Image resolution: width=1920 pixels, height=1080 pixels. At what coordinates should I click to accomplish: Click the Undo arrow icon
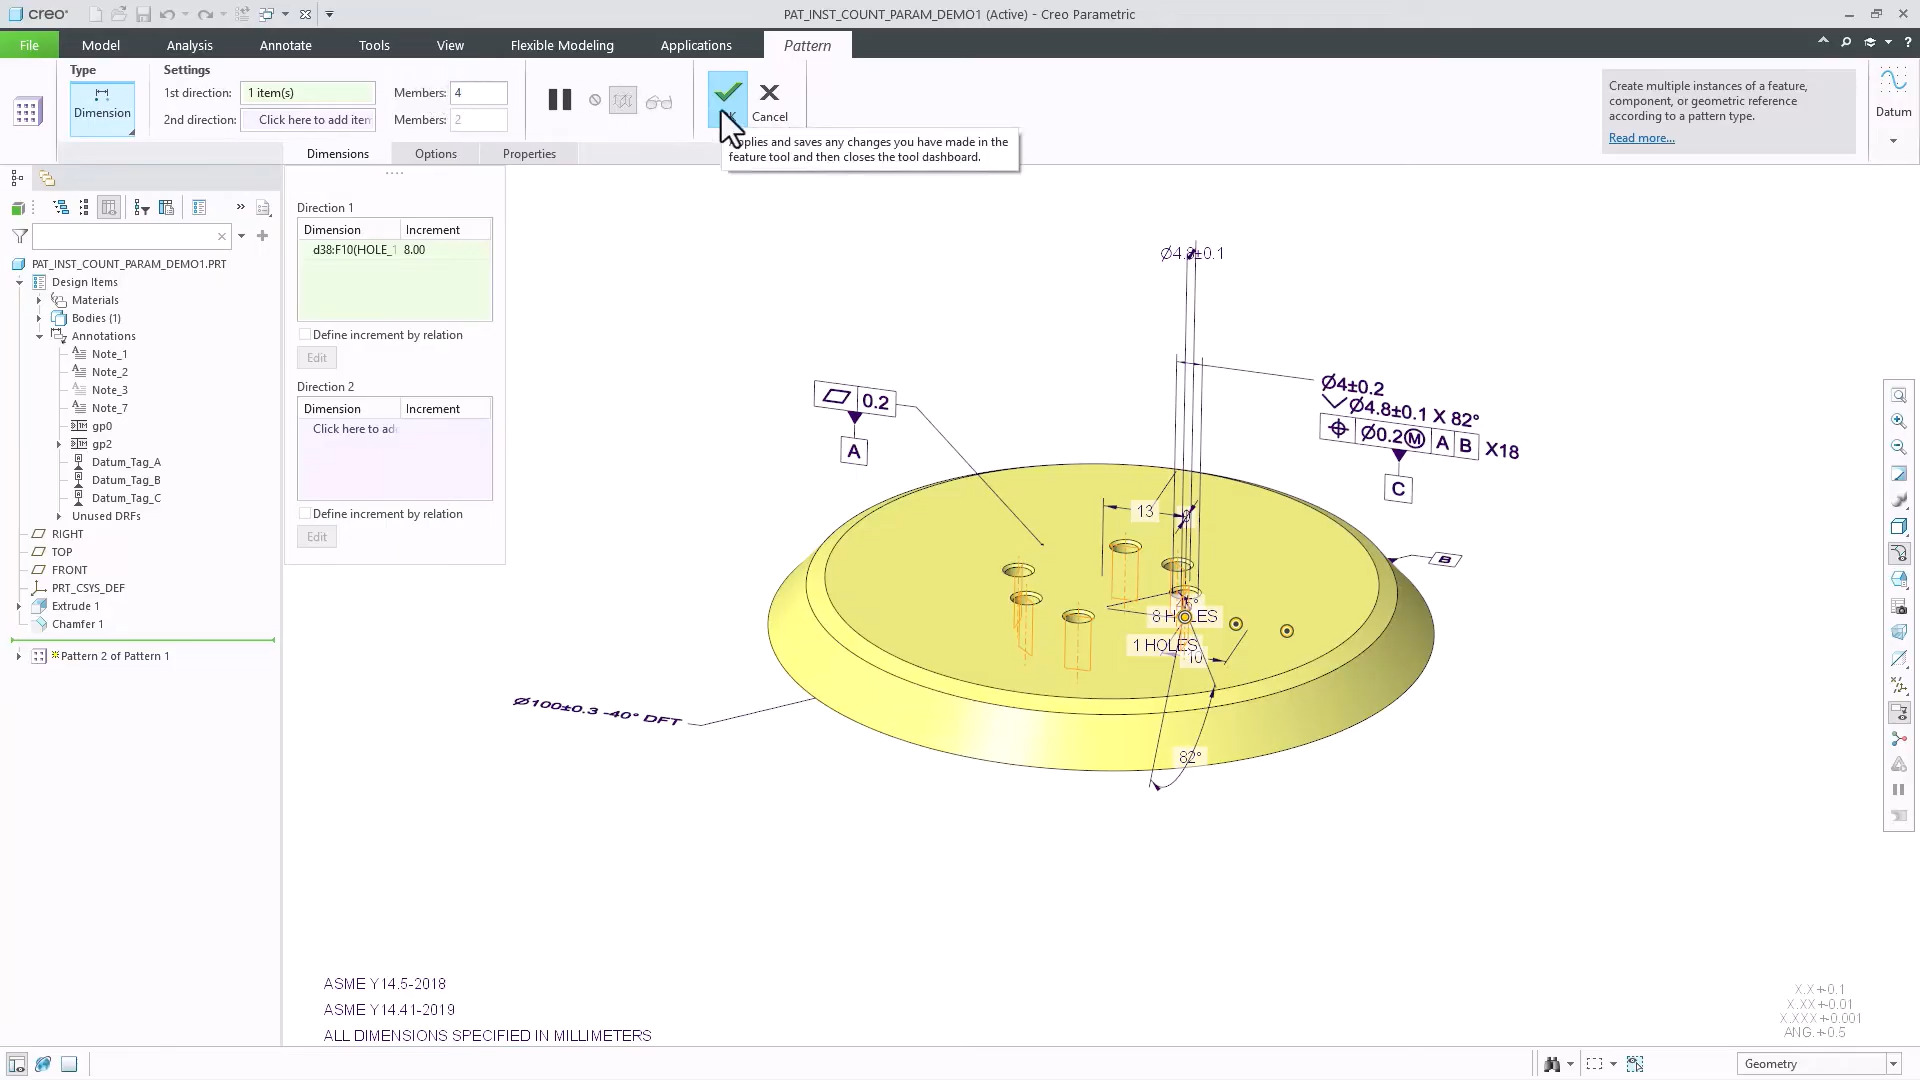click(x=167, y=14)
